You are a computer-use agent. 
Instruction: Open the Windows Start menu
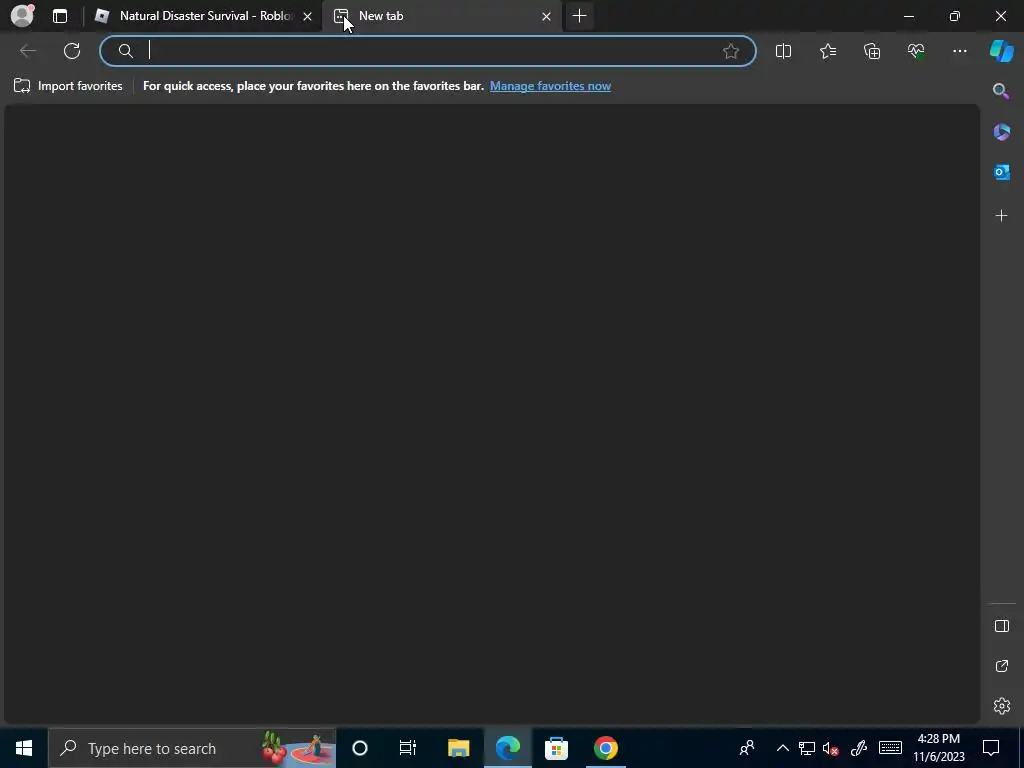click(x=24, y=748)
